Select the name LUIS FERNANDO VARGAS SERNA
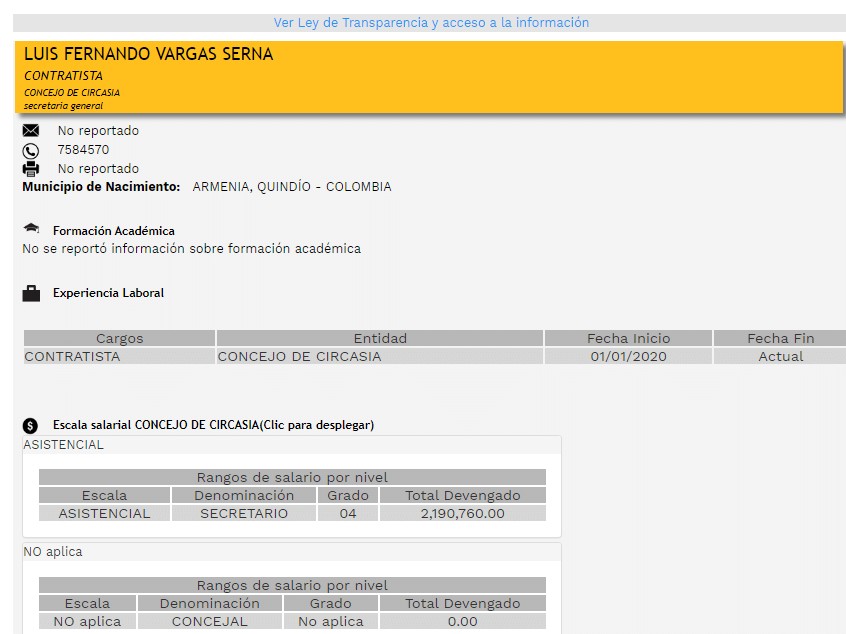Image resolution: width=846 pixels, height=634 pixels. 148,54
